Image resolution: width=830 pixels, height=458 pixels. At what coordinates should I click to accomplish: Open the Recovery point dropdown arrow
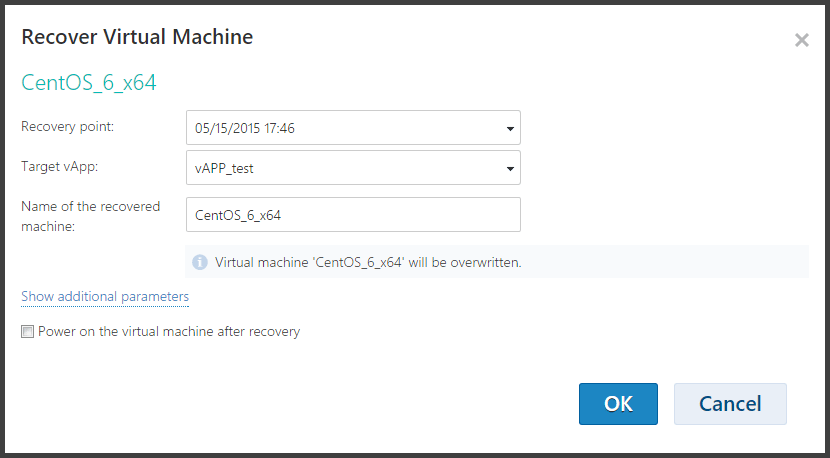point(510,128)
